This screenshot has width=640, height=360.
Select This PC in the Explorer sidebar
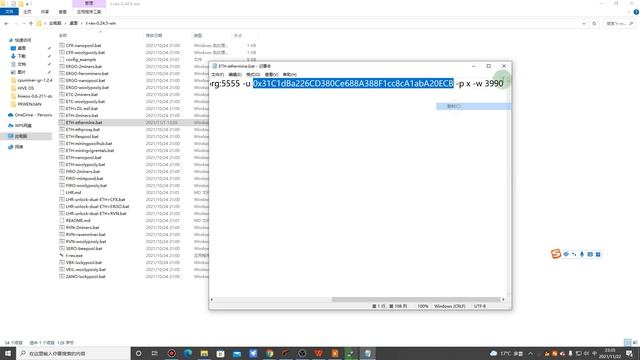point(21,136)
